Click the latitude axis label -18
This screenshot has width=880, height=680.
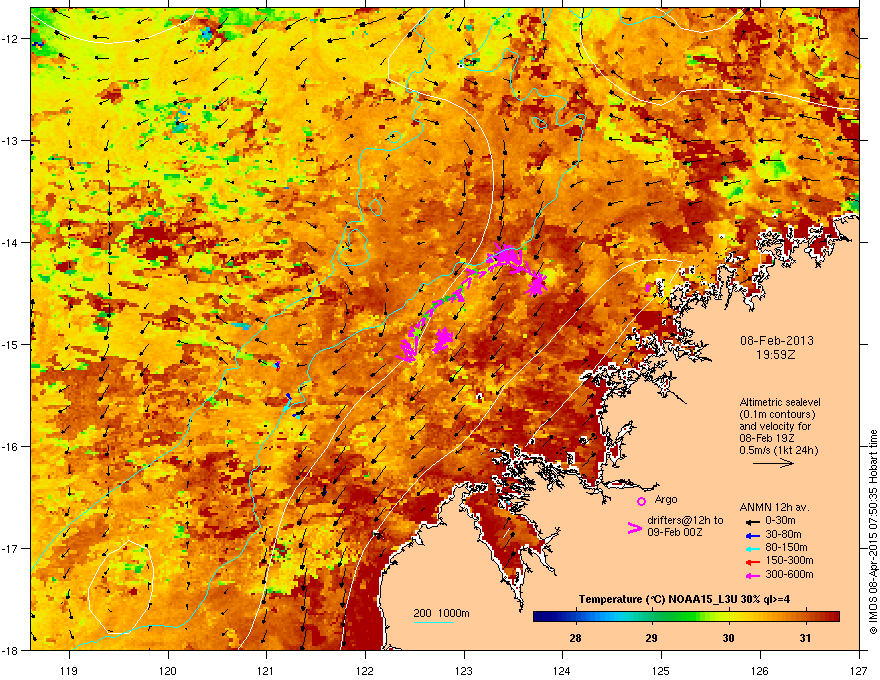tap(11, 650)
